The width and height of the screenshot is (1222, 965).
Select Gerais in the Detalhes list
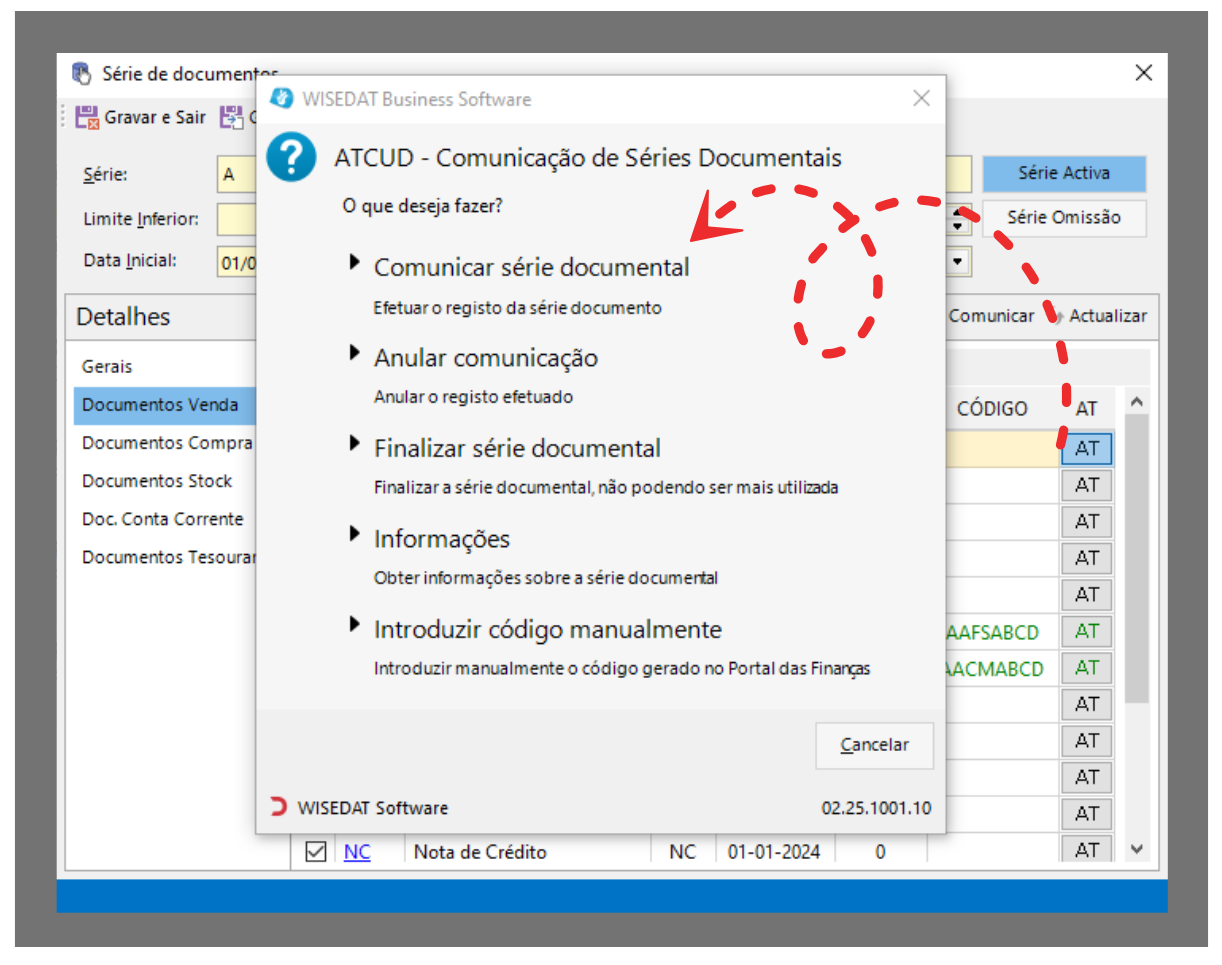click(108, 367)
